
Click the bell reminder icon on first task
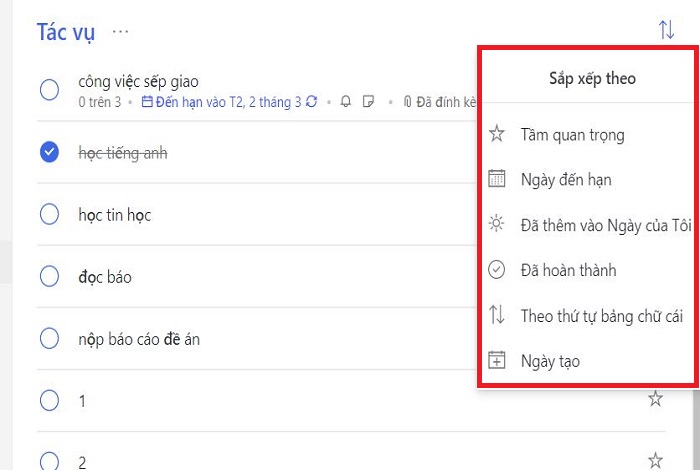click(346, 102)
